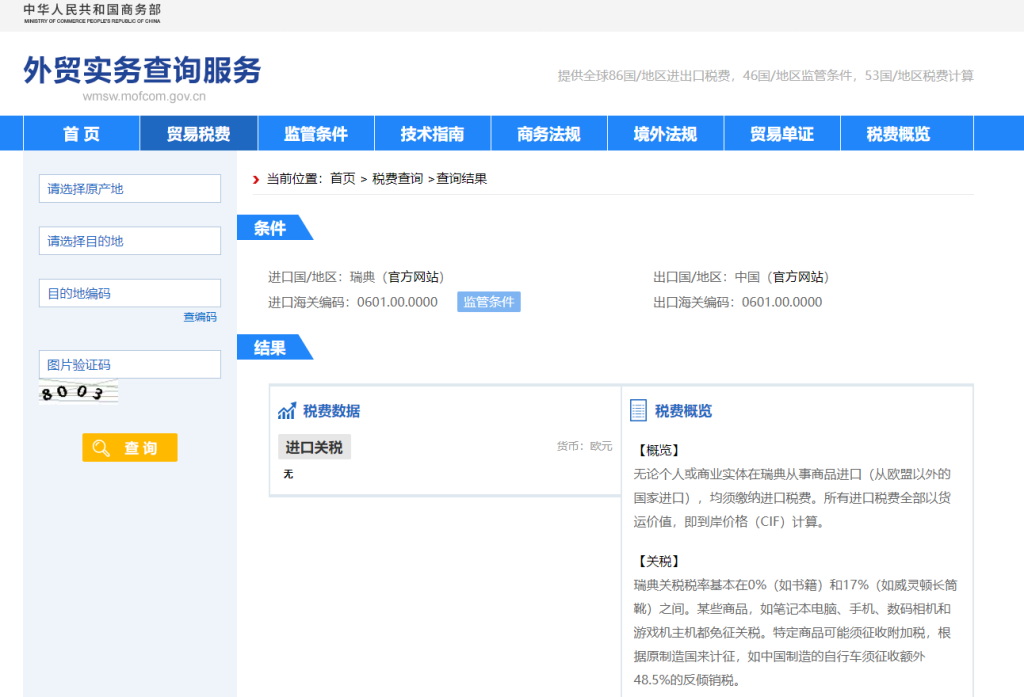Screen dimensions: 1024x697
Task: Focus the 目的地编码 input field
Action: [x=130, y=293]
